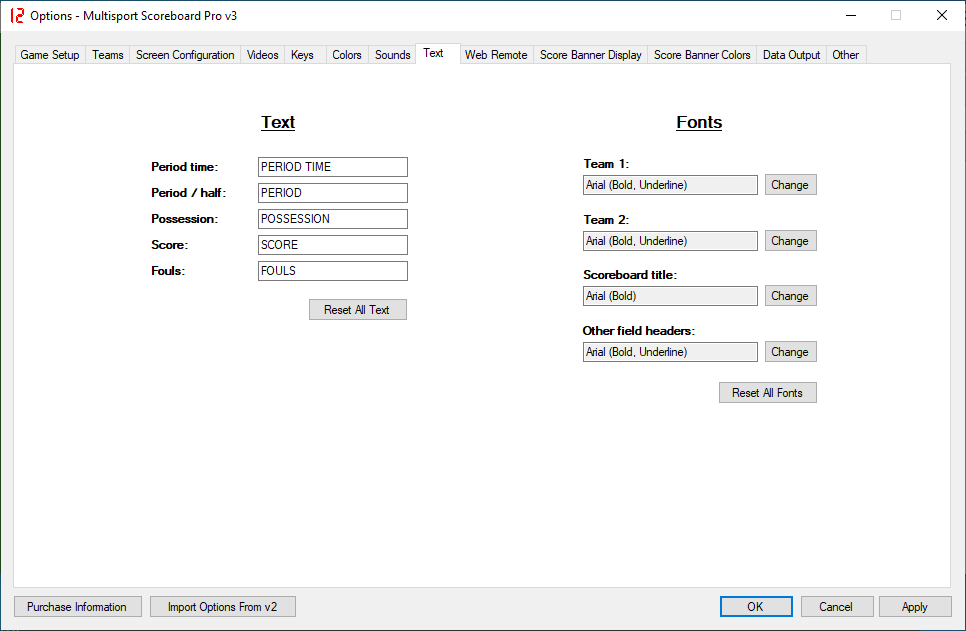966x631 pixels.
Task: Switch to Score Banner Display tab
Action: pos(590,55)
